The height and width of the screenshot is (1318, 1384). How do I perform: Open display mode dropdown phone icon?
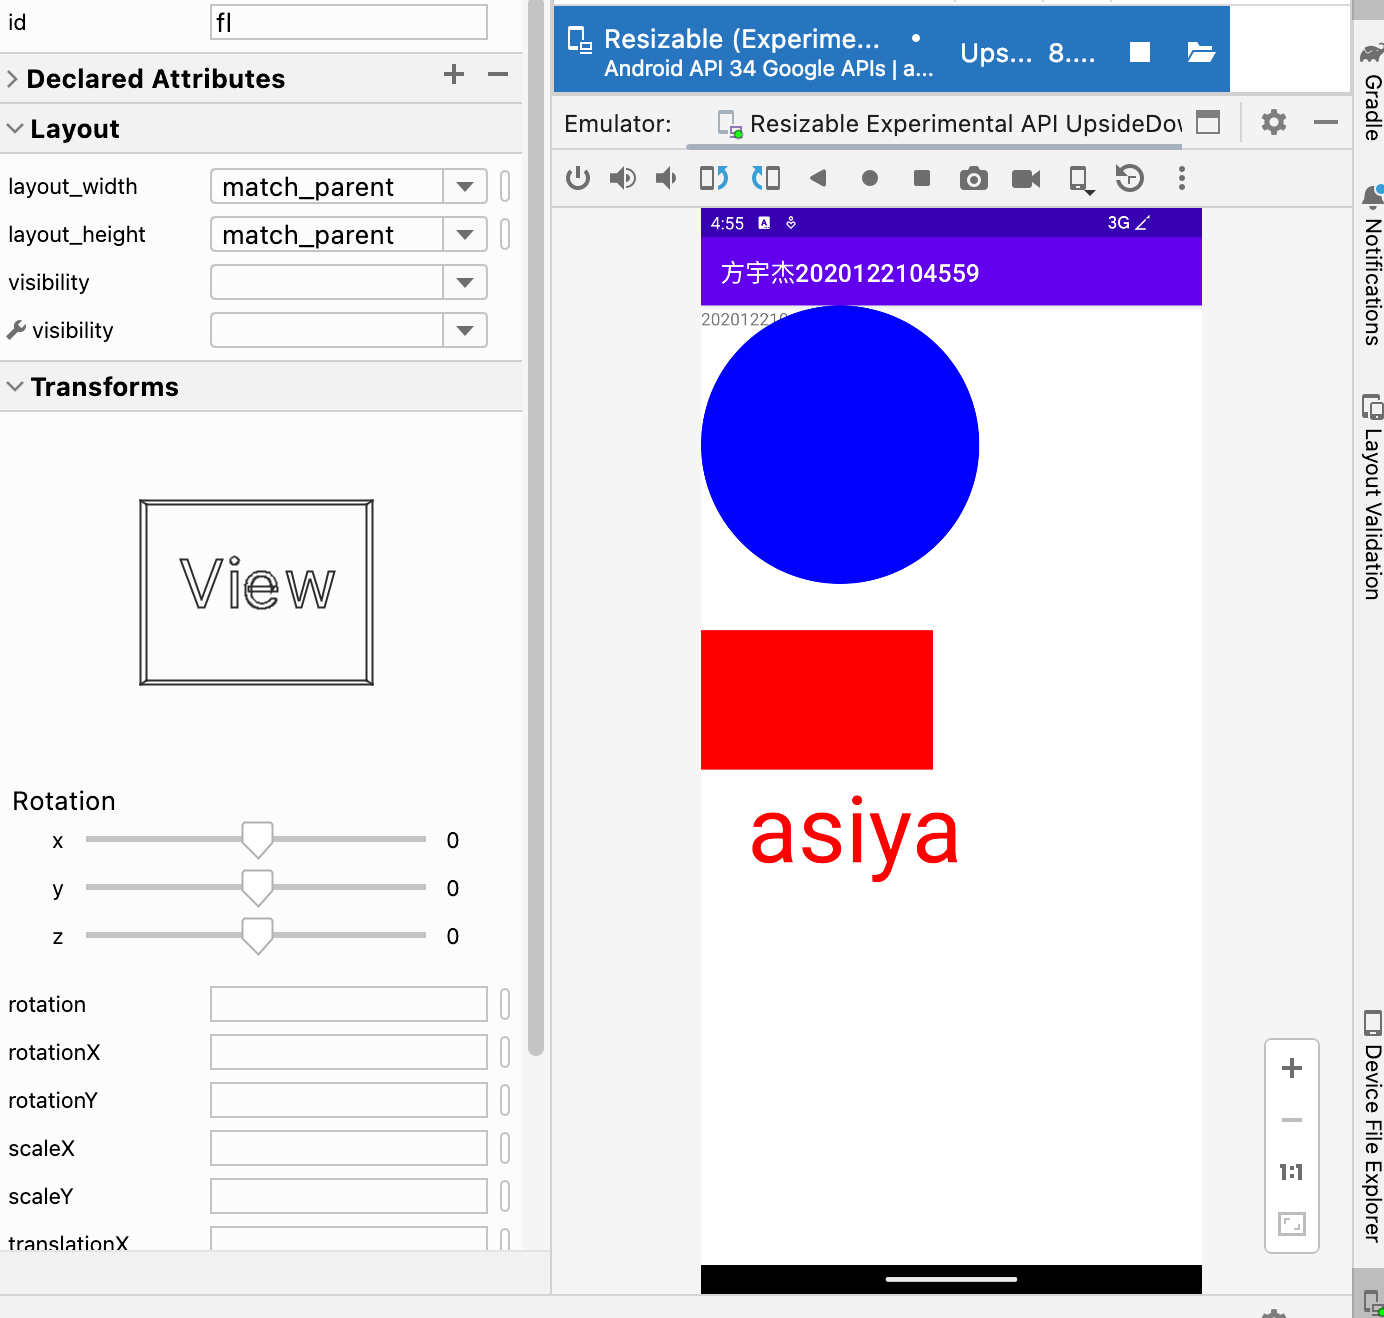[1080, 179]
